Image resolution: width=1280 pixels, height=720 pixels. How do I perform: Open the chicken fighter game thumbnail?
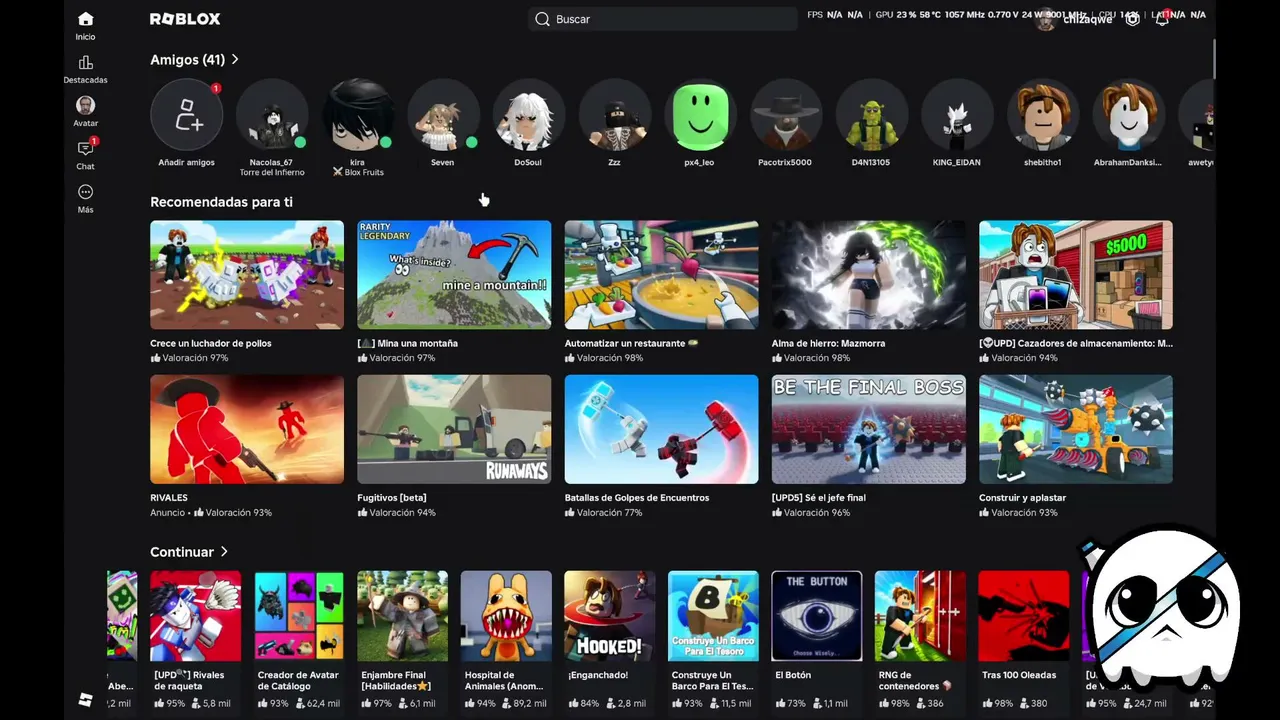coord(247,275)
